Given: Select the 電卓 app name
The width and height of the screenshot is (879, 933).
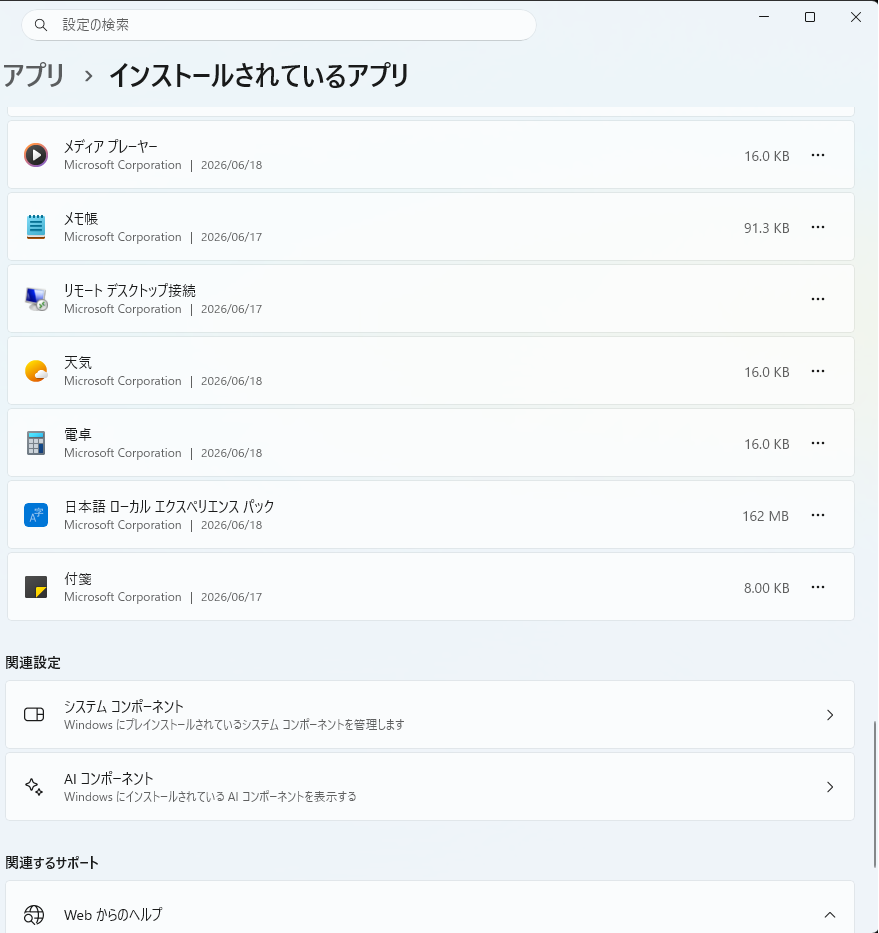Looking at the screenshot, I should [78, 434].
